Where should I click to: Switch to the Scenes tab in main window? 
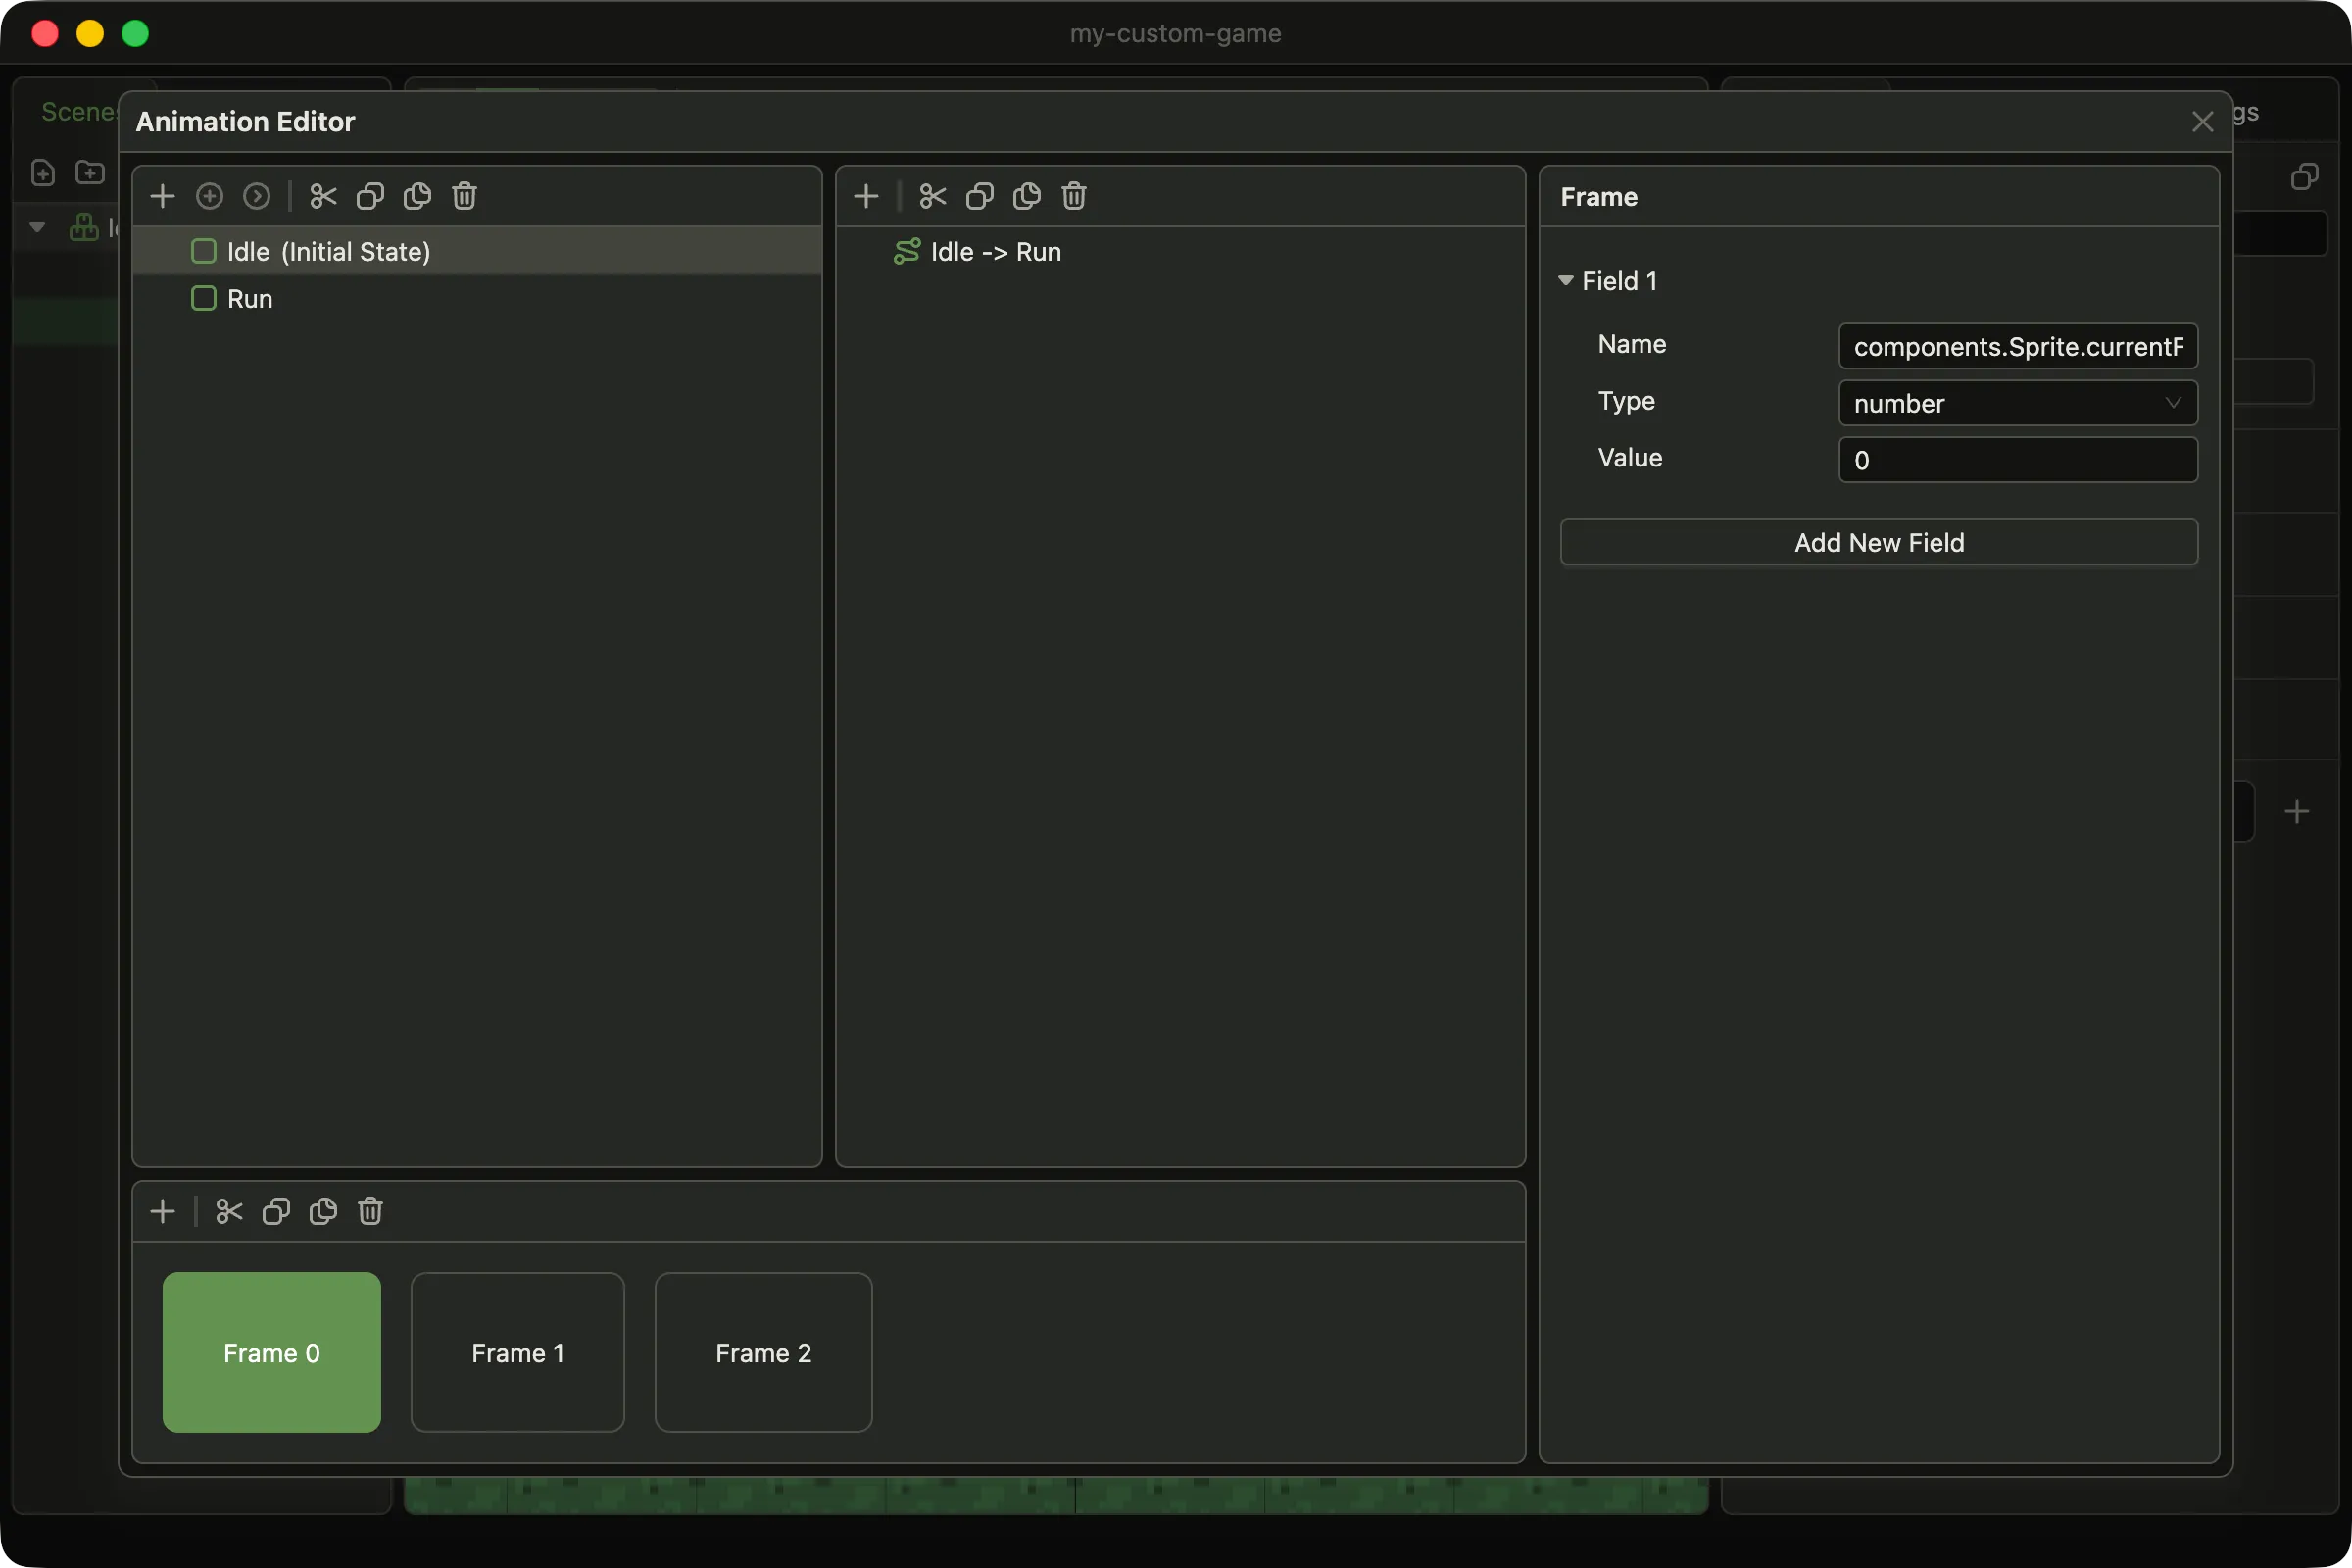78,112
